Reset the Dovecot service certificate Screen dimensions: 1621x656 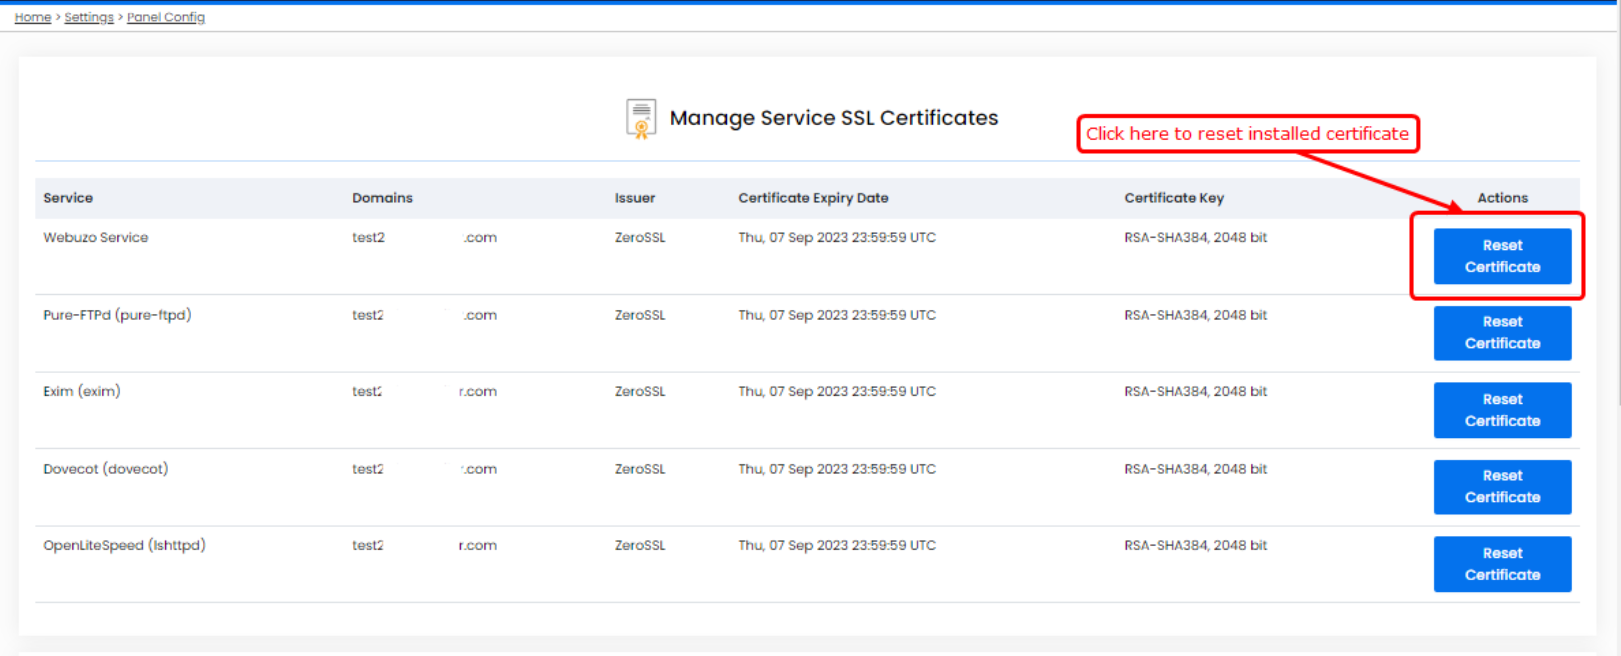[1501, 487]
